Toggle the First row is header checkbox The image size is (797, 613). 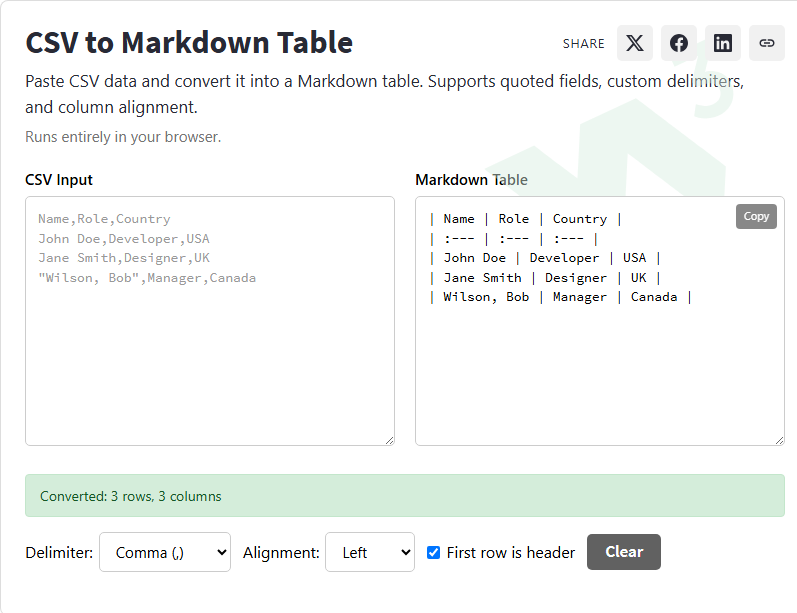(x=434, y=553)
